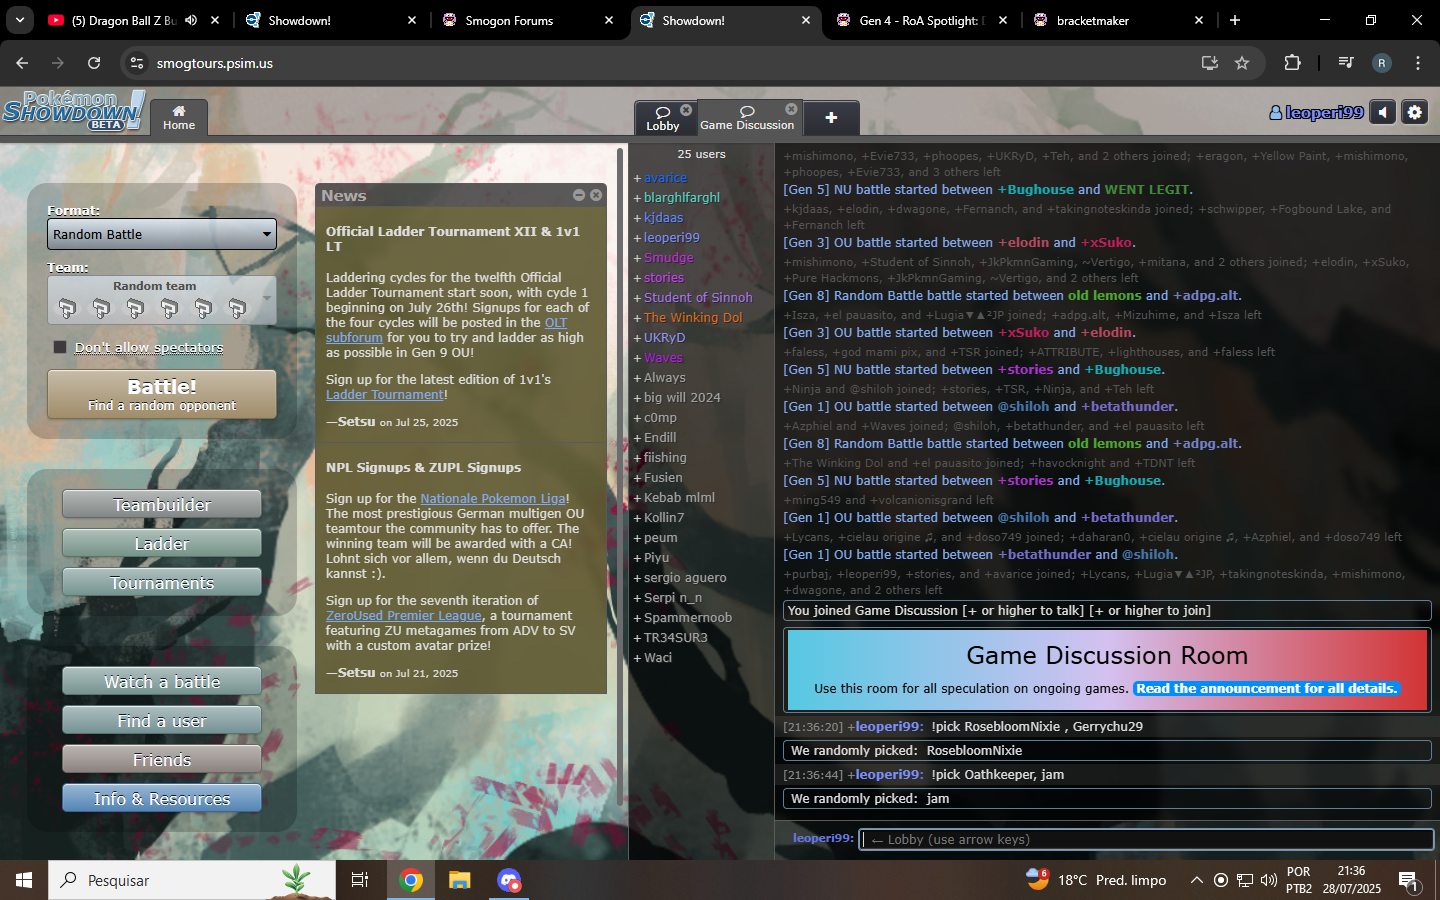Click Find a user

pyautogui.click(x=162, y=721)
